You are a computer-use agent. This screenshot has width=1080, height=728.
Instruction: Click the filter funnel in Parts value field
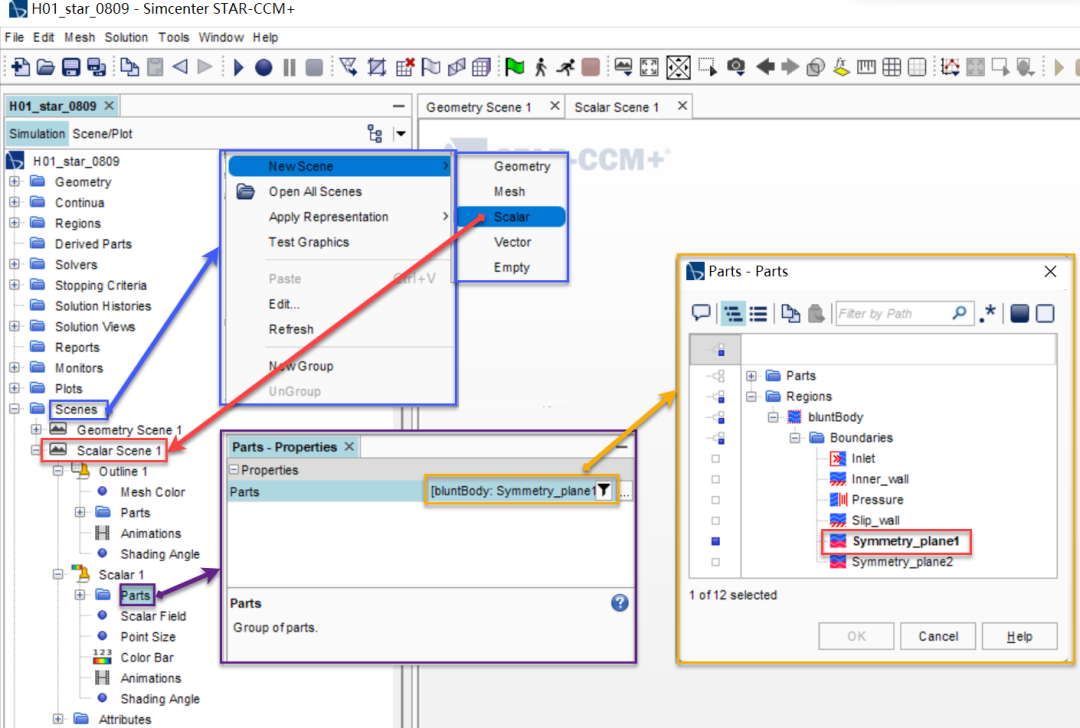click(604, 490)
